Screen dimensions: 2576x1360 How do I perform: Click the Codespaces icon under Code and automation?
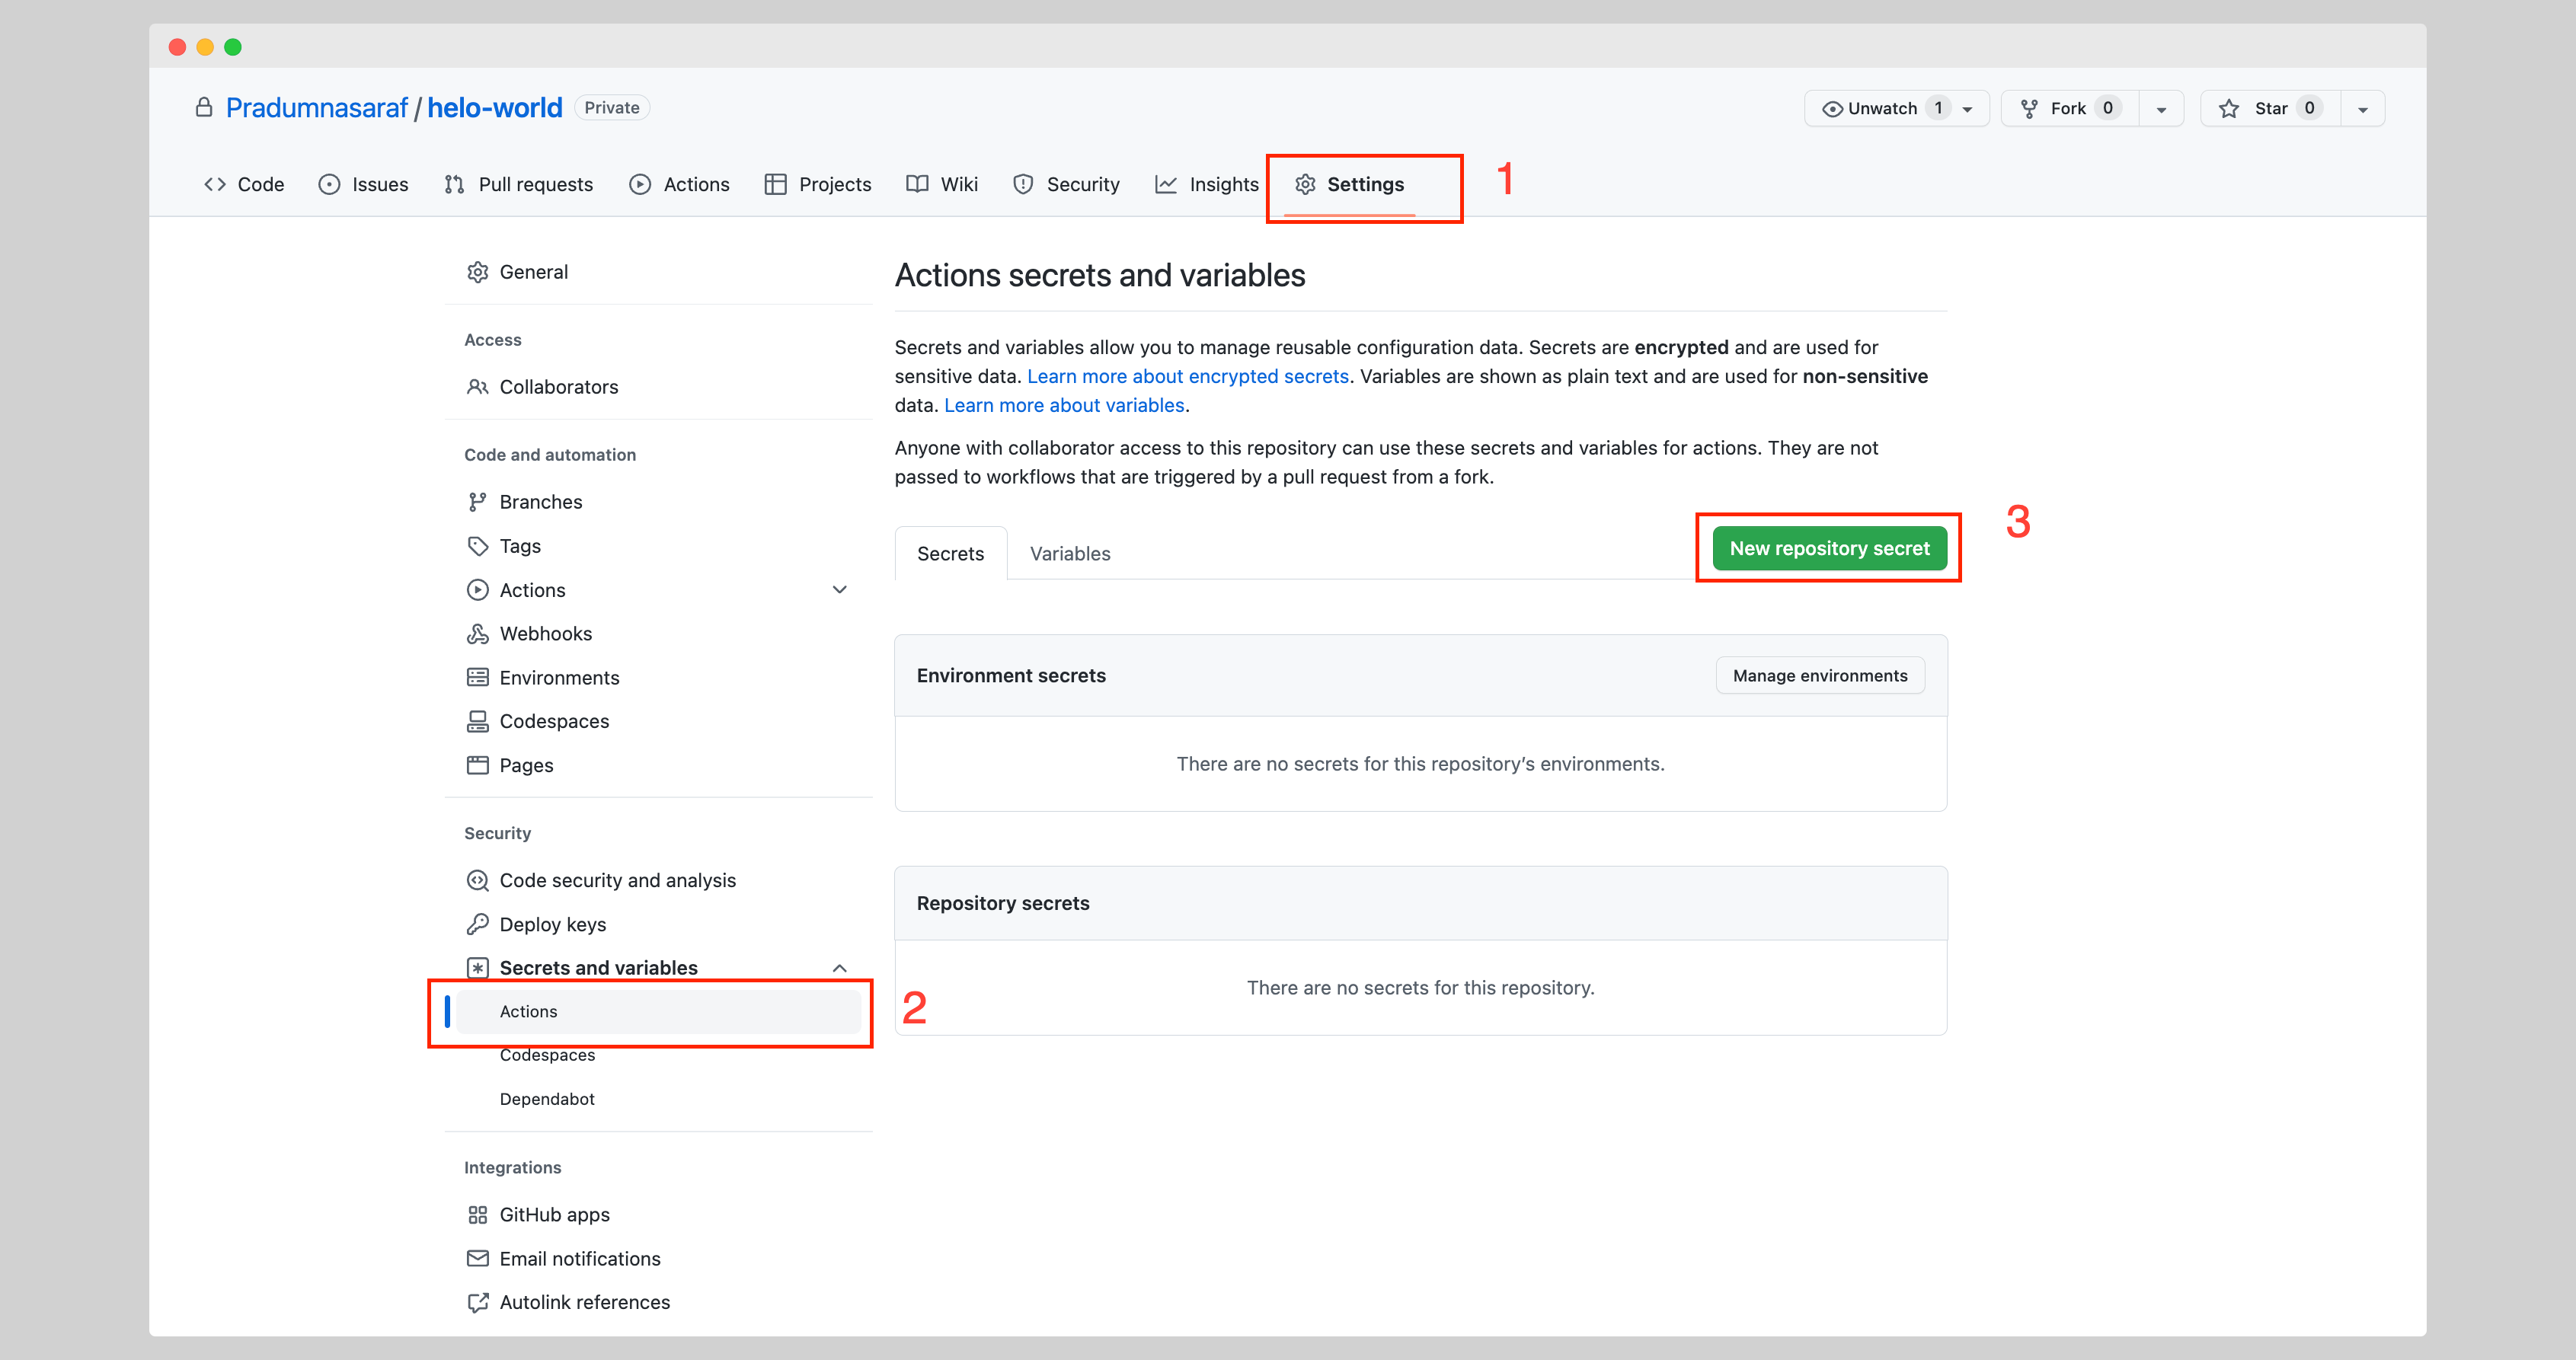[477, 721]
